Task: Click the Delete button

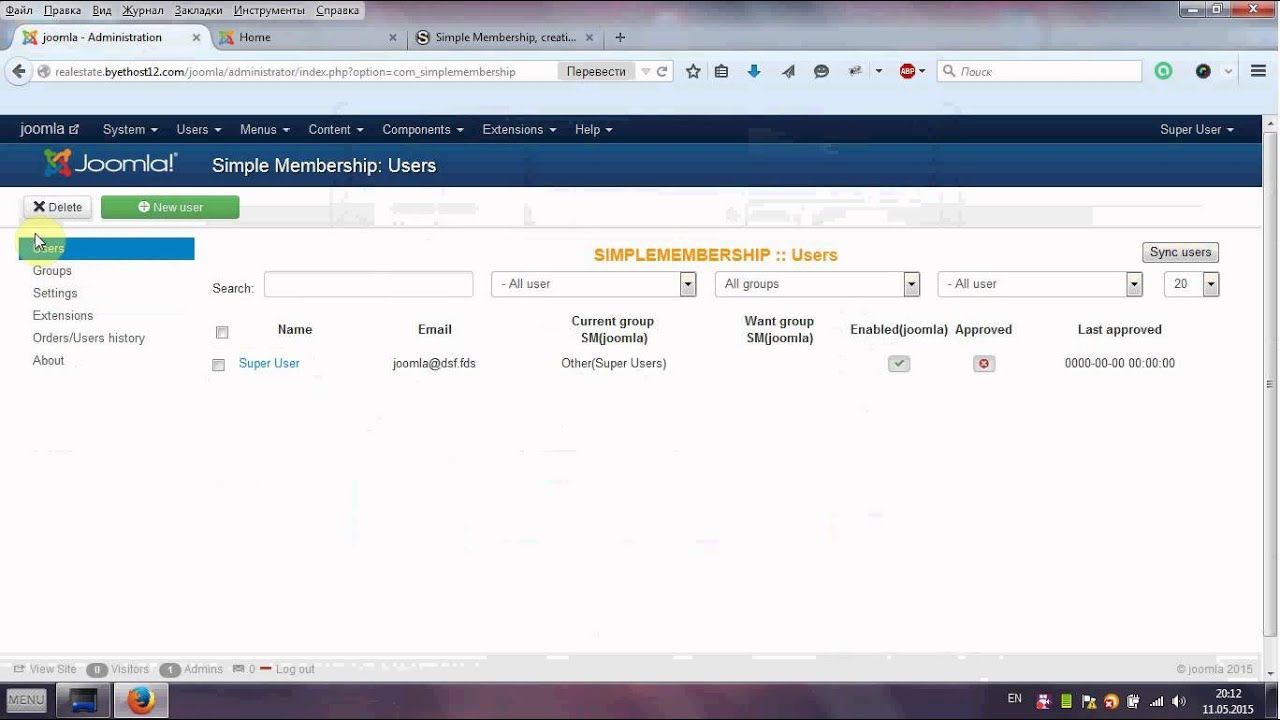Action: [x=58, y=207]
